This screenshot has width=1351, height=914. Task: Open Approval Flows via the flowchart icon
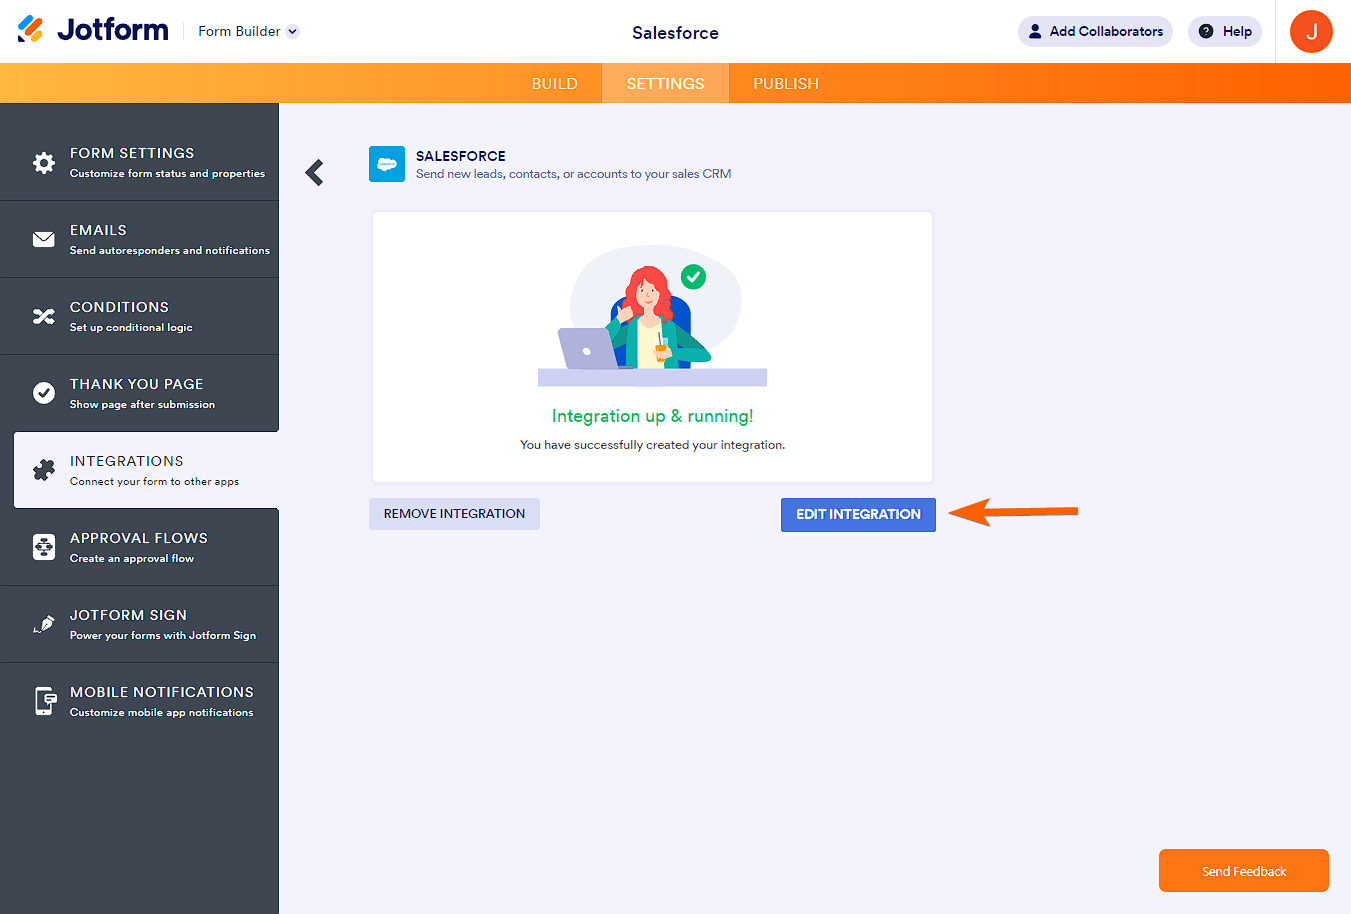pyautogui.click(x=44, y=547)
